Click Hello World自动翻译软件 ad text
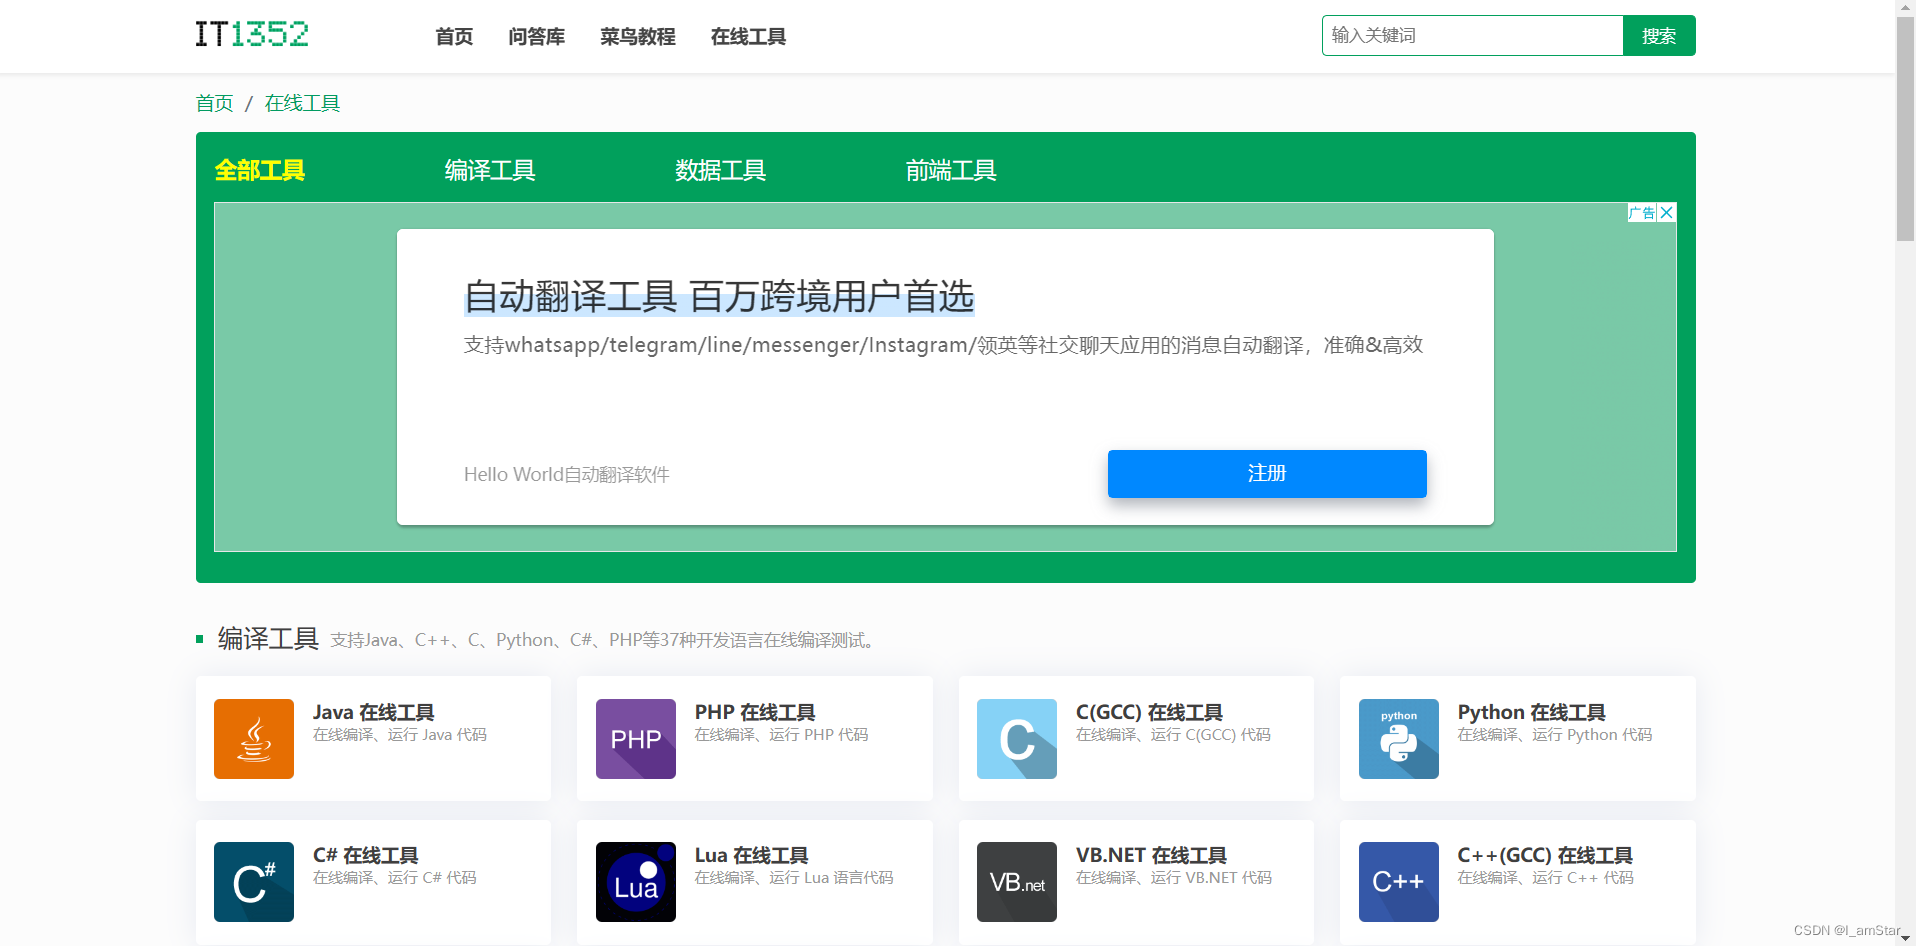Screen dimensions: 1916x946 coord(567,475)
